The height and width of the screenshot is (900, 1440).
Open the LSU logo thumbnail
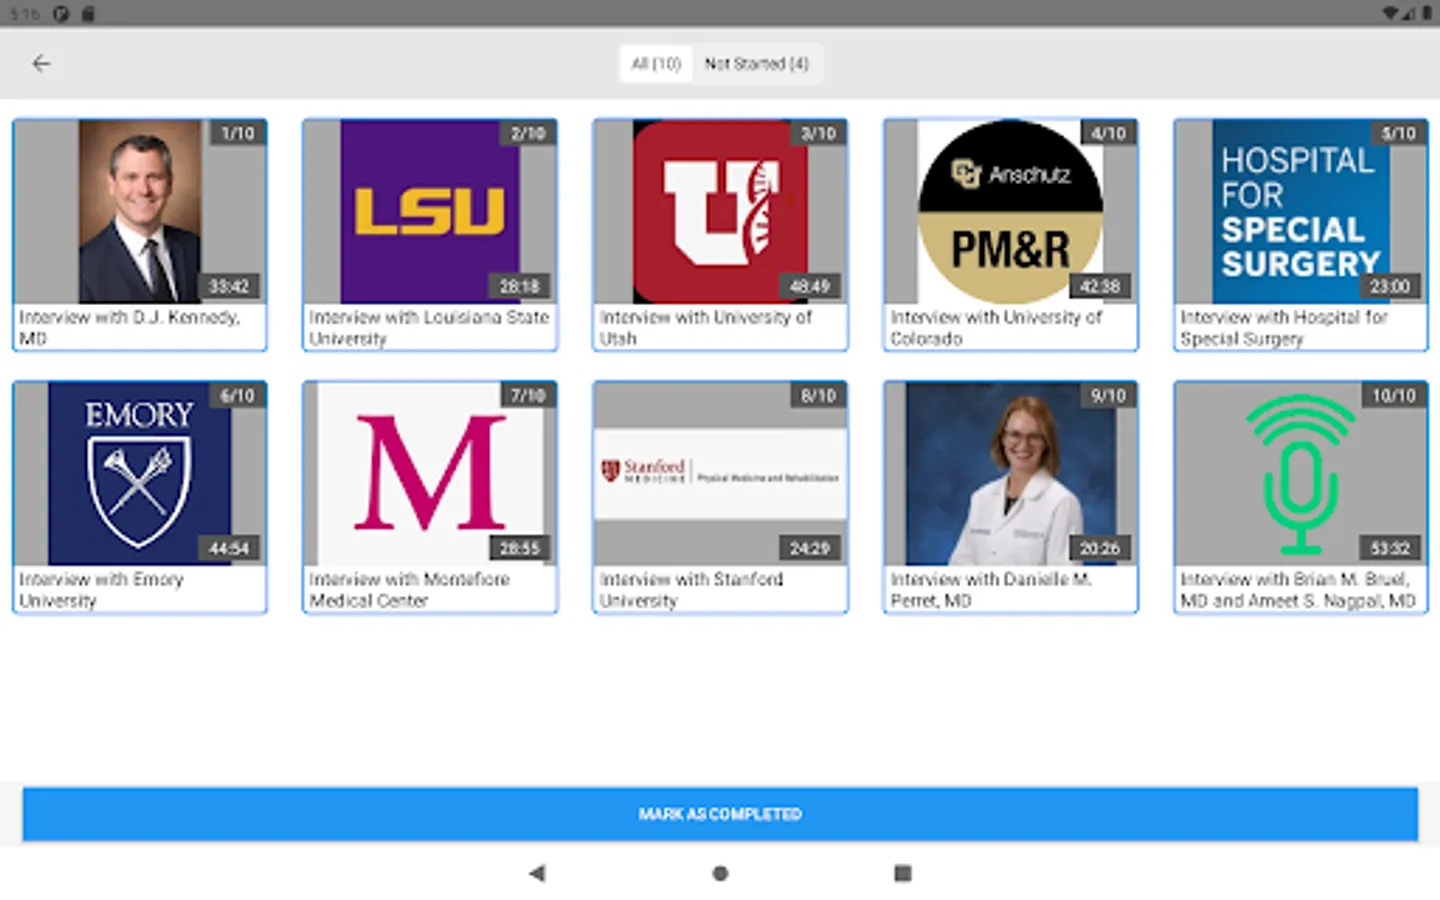click(430, 212)
